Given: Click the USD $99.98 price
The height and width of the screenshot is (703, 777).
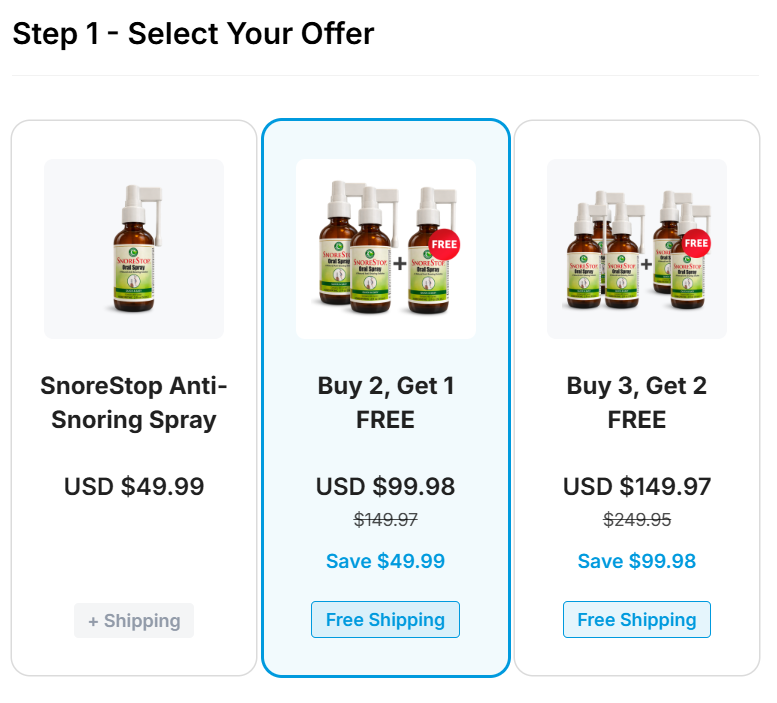Looking at the screenshot, I should [385, 487].
